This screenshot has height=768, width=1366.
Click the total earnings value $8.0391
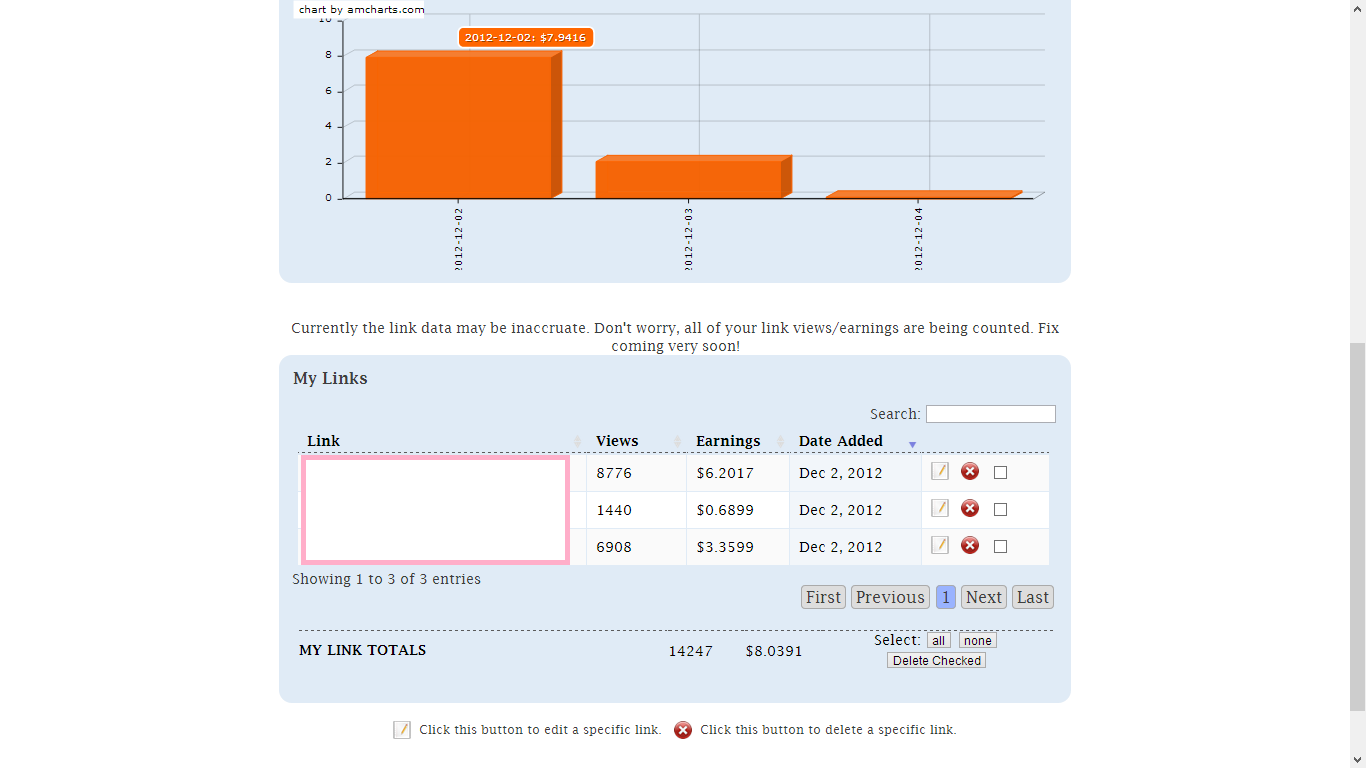pyautogui.click(x=774, y=651)
